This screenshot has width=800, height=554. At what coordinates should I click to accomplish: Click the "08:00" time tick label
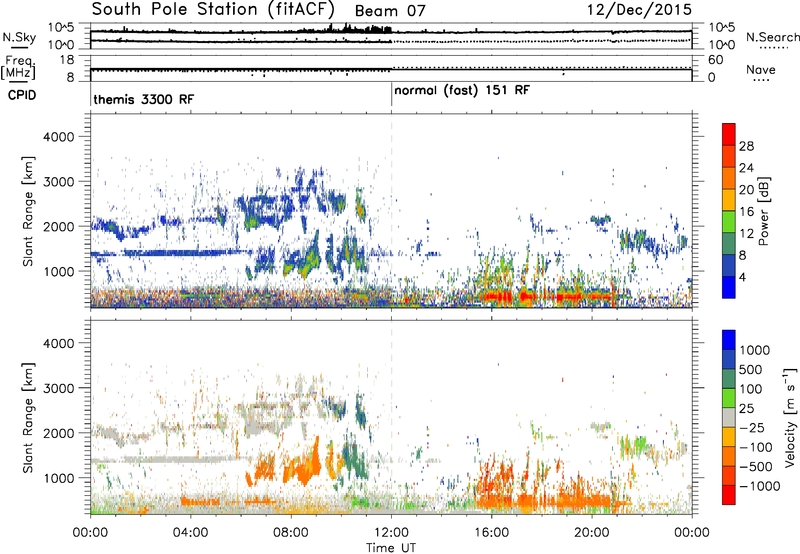pos(291,533)
